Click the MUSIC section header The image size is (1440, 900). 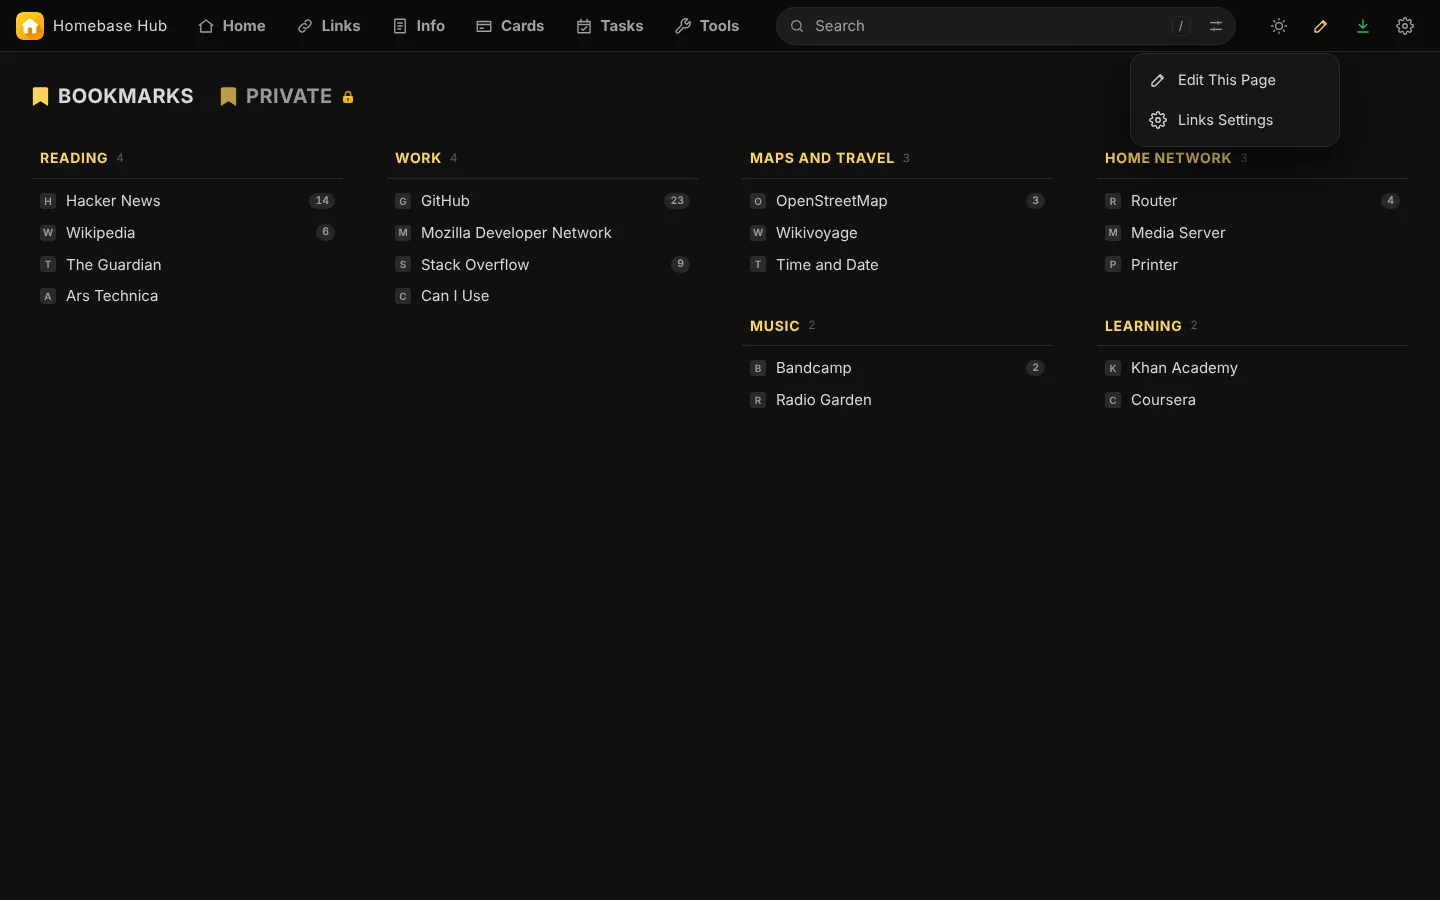click(775, 326)
